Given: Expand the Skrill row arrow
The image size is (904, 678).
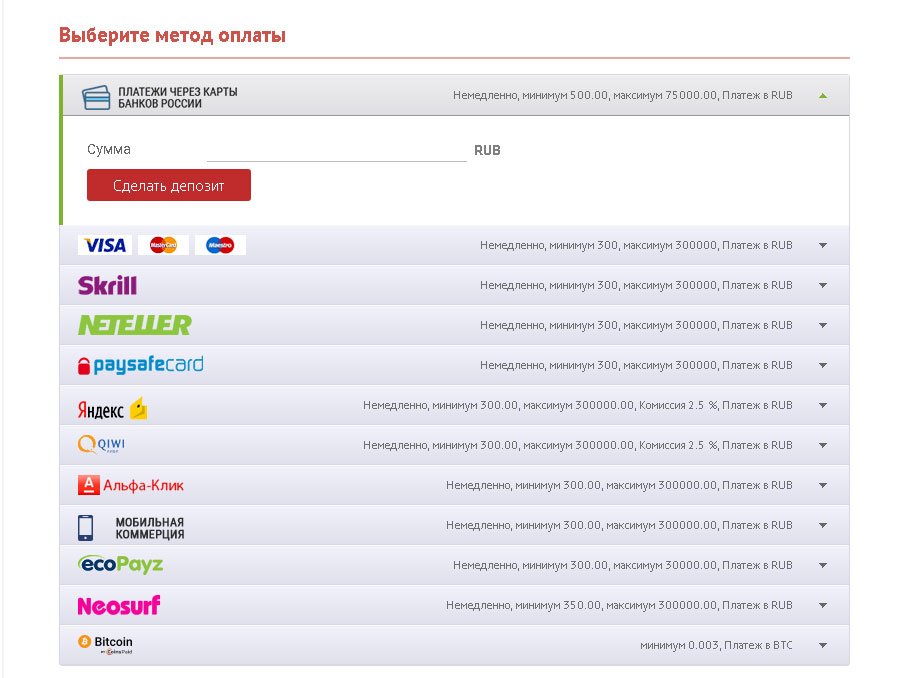Looking at the screenshot, I should 823,285.
